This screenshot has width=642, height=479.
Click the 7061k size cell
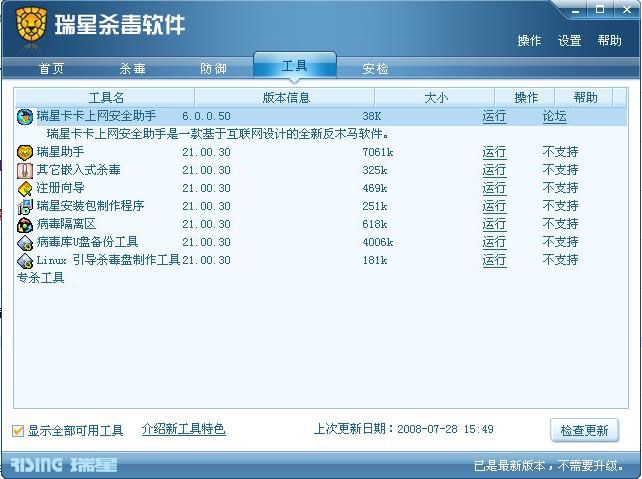click(x=378, y=153)
